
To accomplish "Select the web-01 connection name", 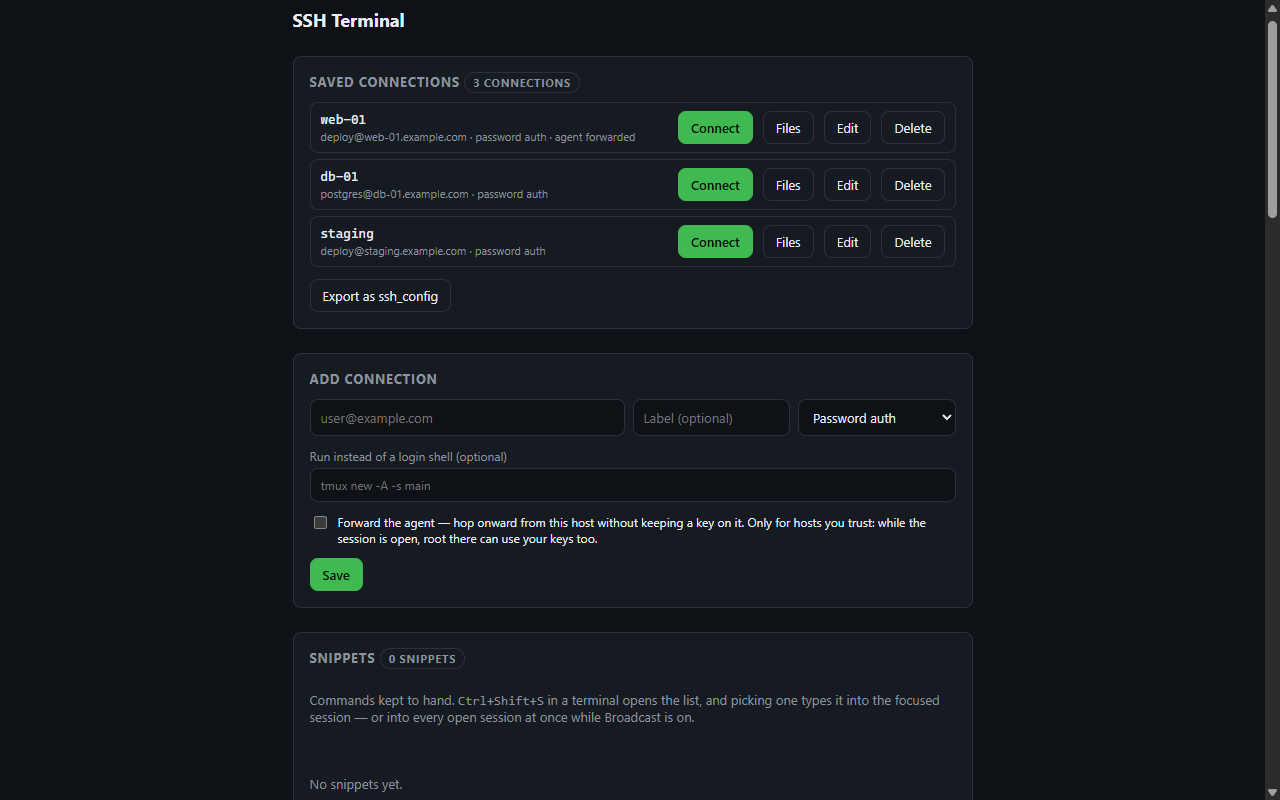I will [x=343, y=120].
